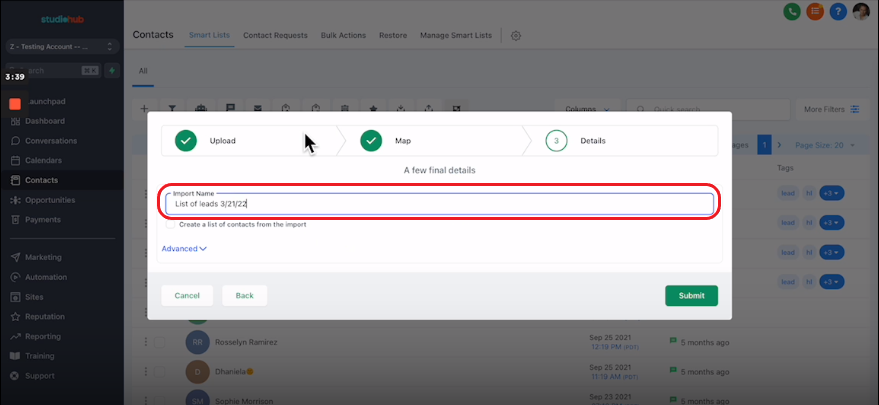
Task: Open the Z - Testing Account switcher
Action: tap(62, 47)
